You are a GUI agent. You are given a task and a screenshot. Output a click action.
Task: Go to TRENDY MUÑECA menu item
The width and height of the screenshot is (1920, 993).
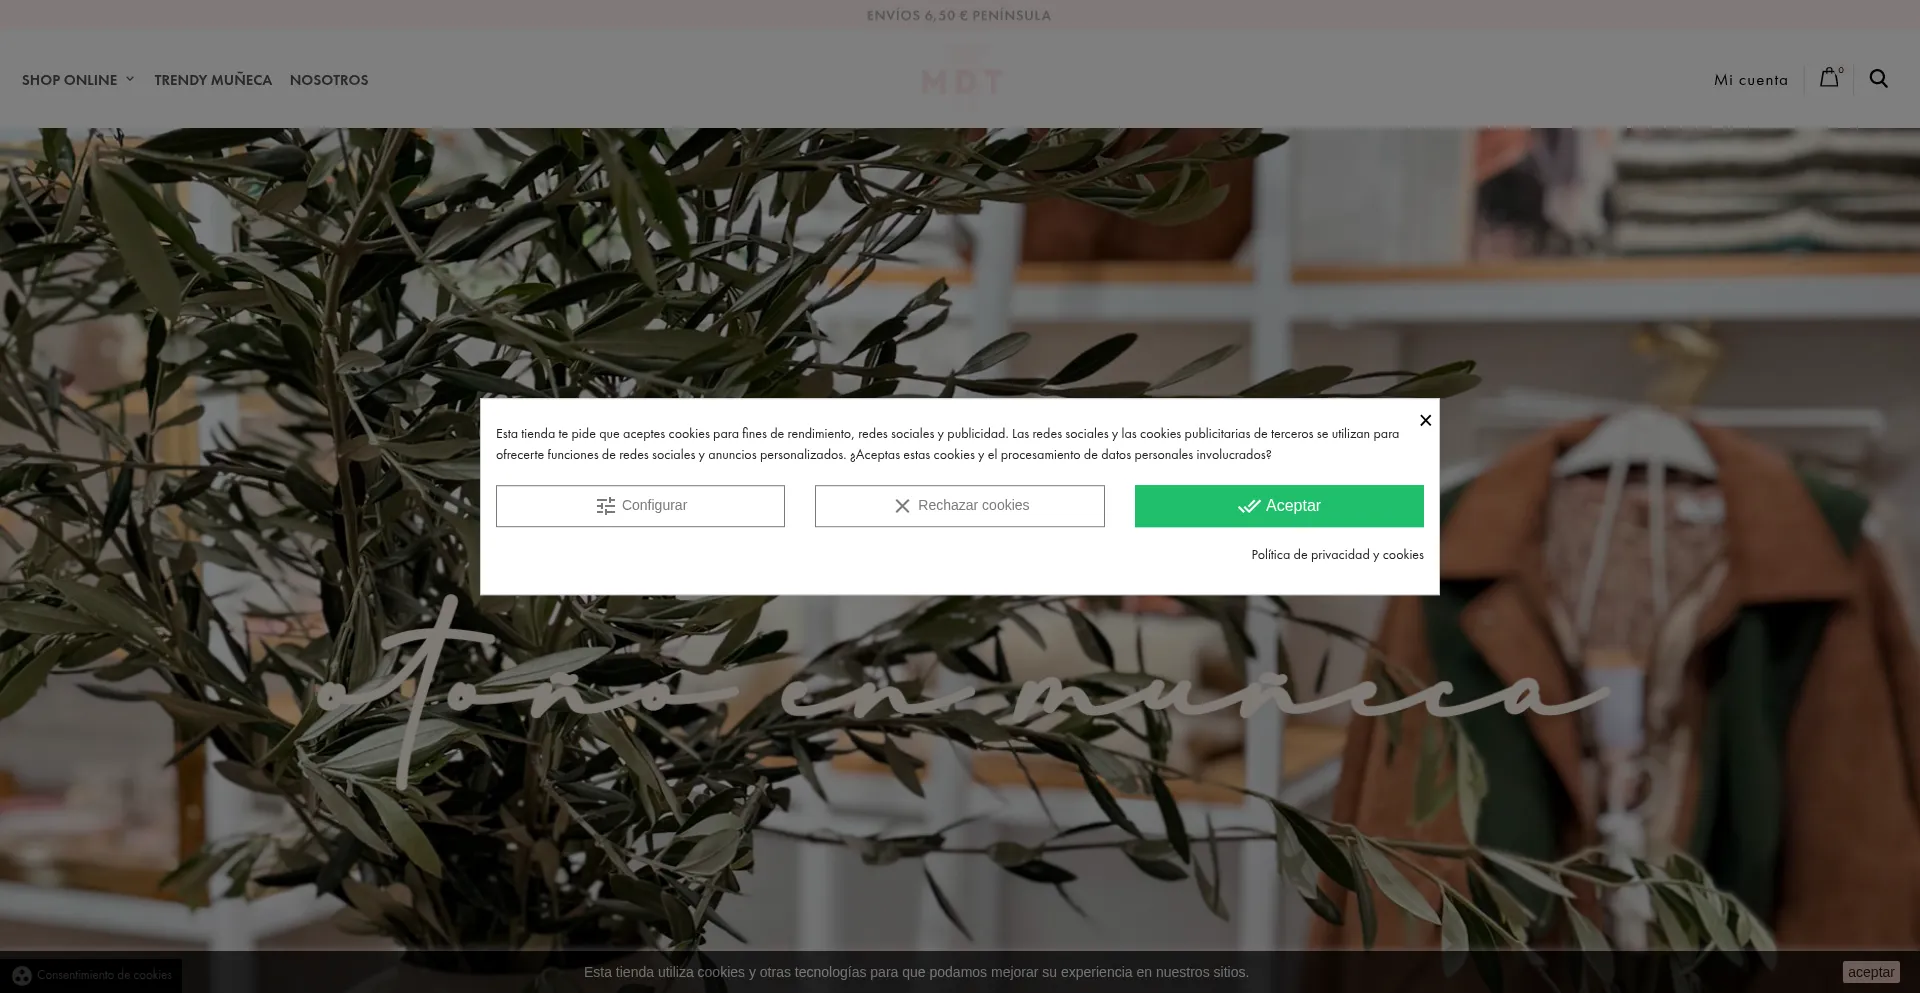point(213,80)
